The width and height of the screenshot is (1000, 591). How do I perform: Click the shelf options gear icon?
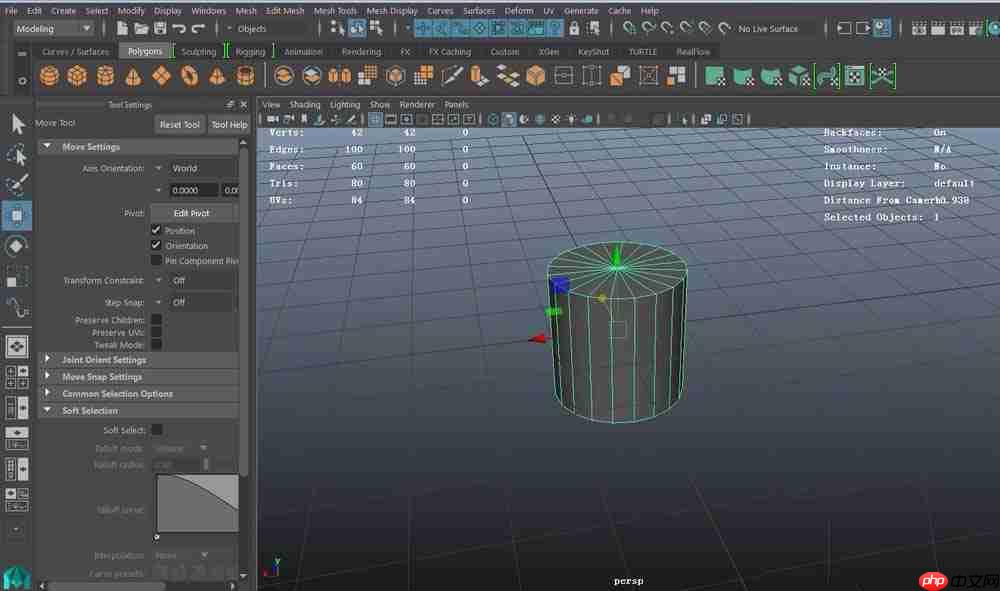pos(22,81)
